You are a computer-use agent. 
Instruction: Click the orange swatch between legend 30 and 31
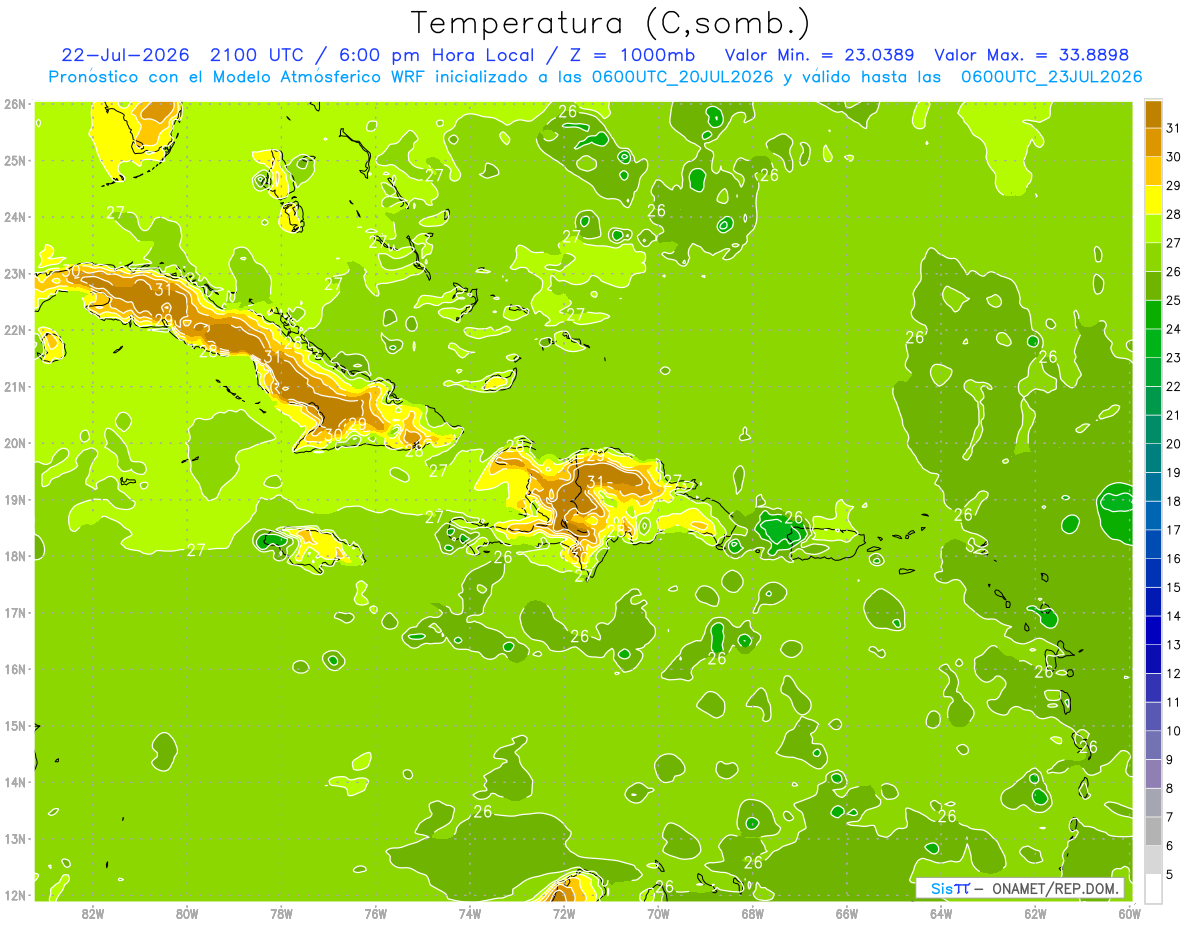coord(1153,142)
